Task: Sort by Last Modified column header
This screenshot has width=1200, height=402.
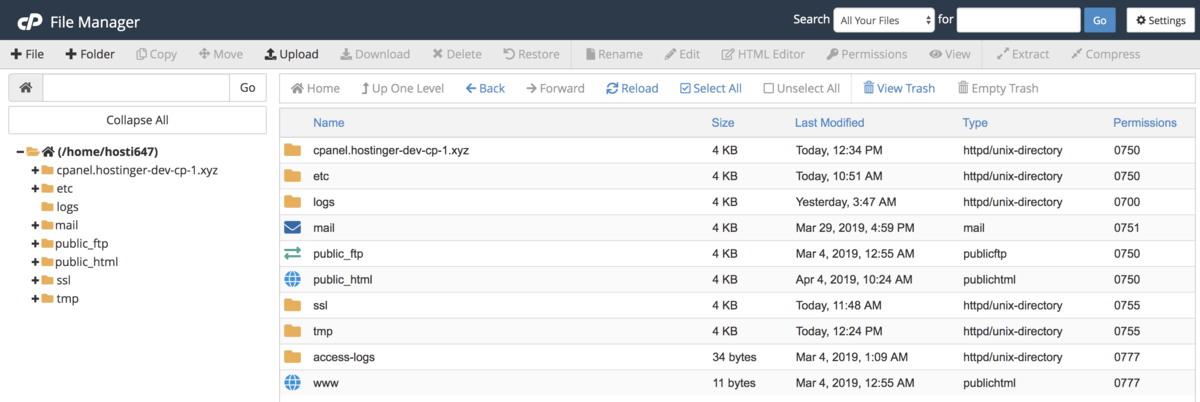Action: [x=829, y=123]
